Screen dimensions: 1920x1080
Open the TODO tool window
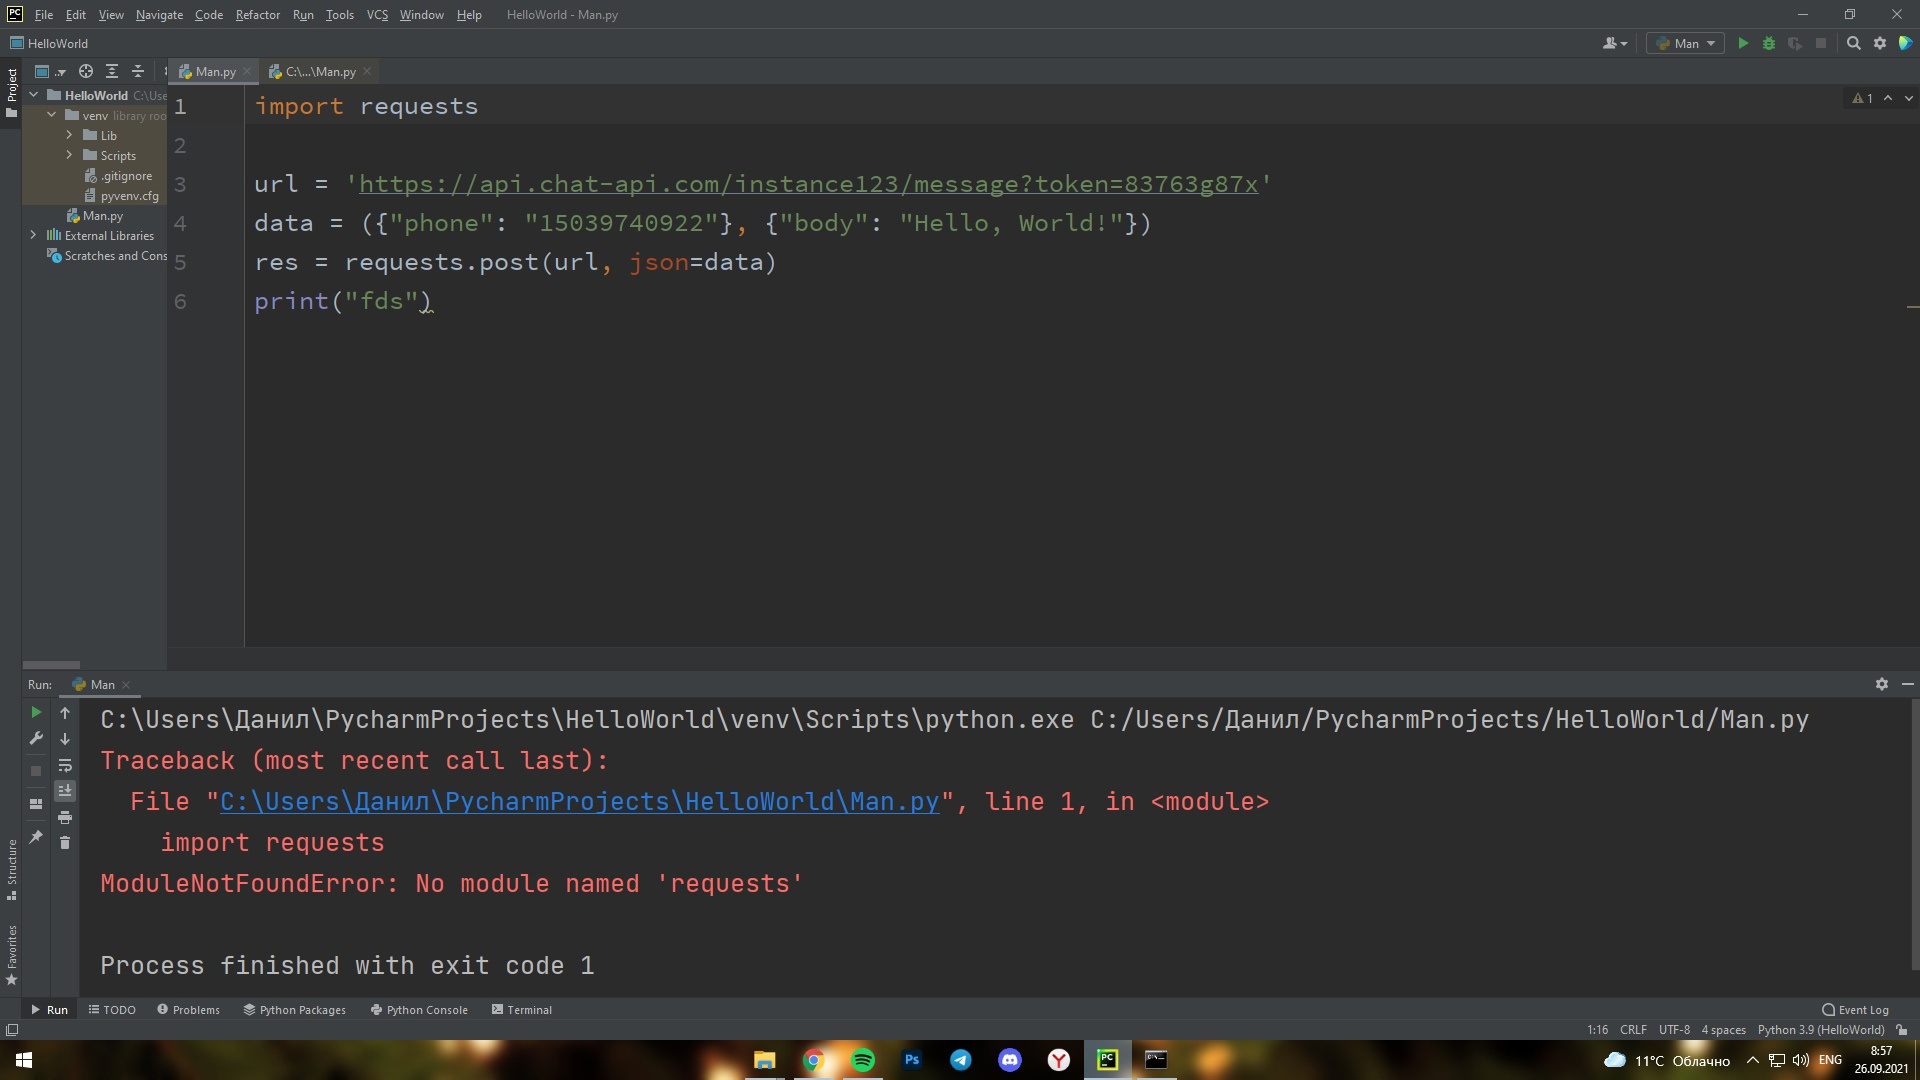coord(112,1009)
